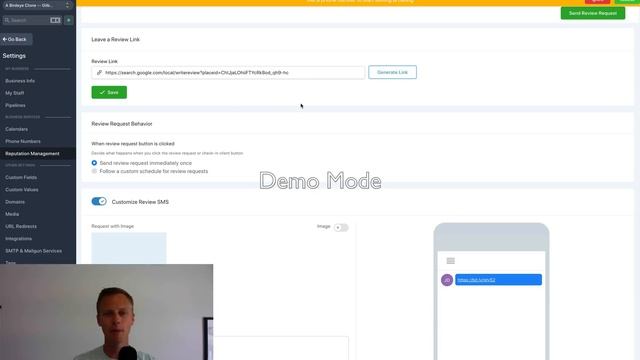Open Business Info settings
Viewport: 640px width, 360px height.
coord(20,81)
